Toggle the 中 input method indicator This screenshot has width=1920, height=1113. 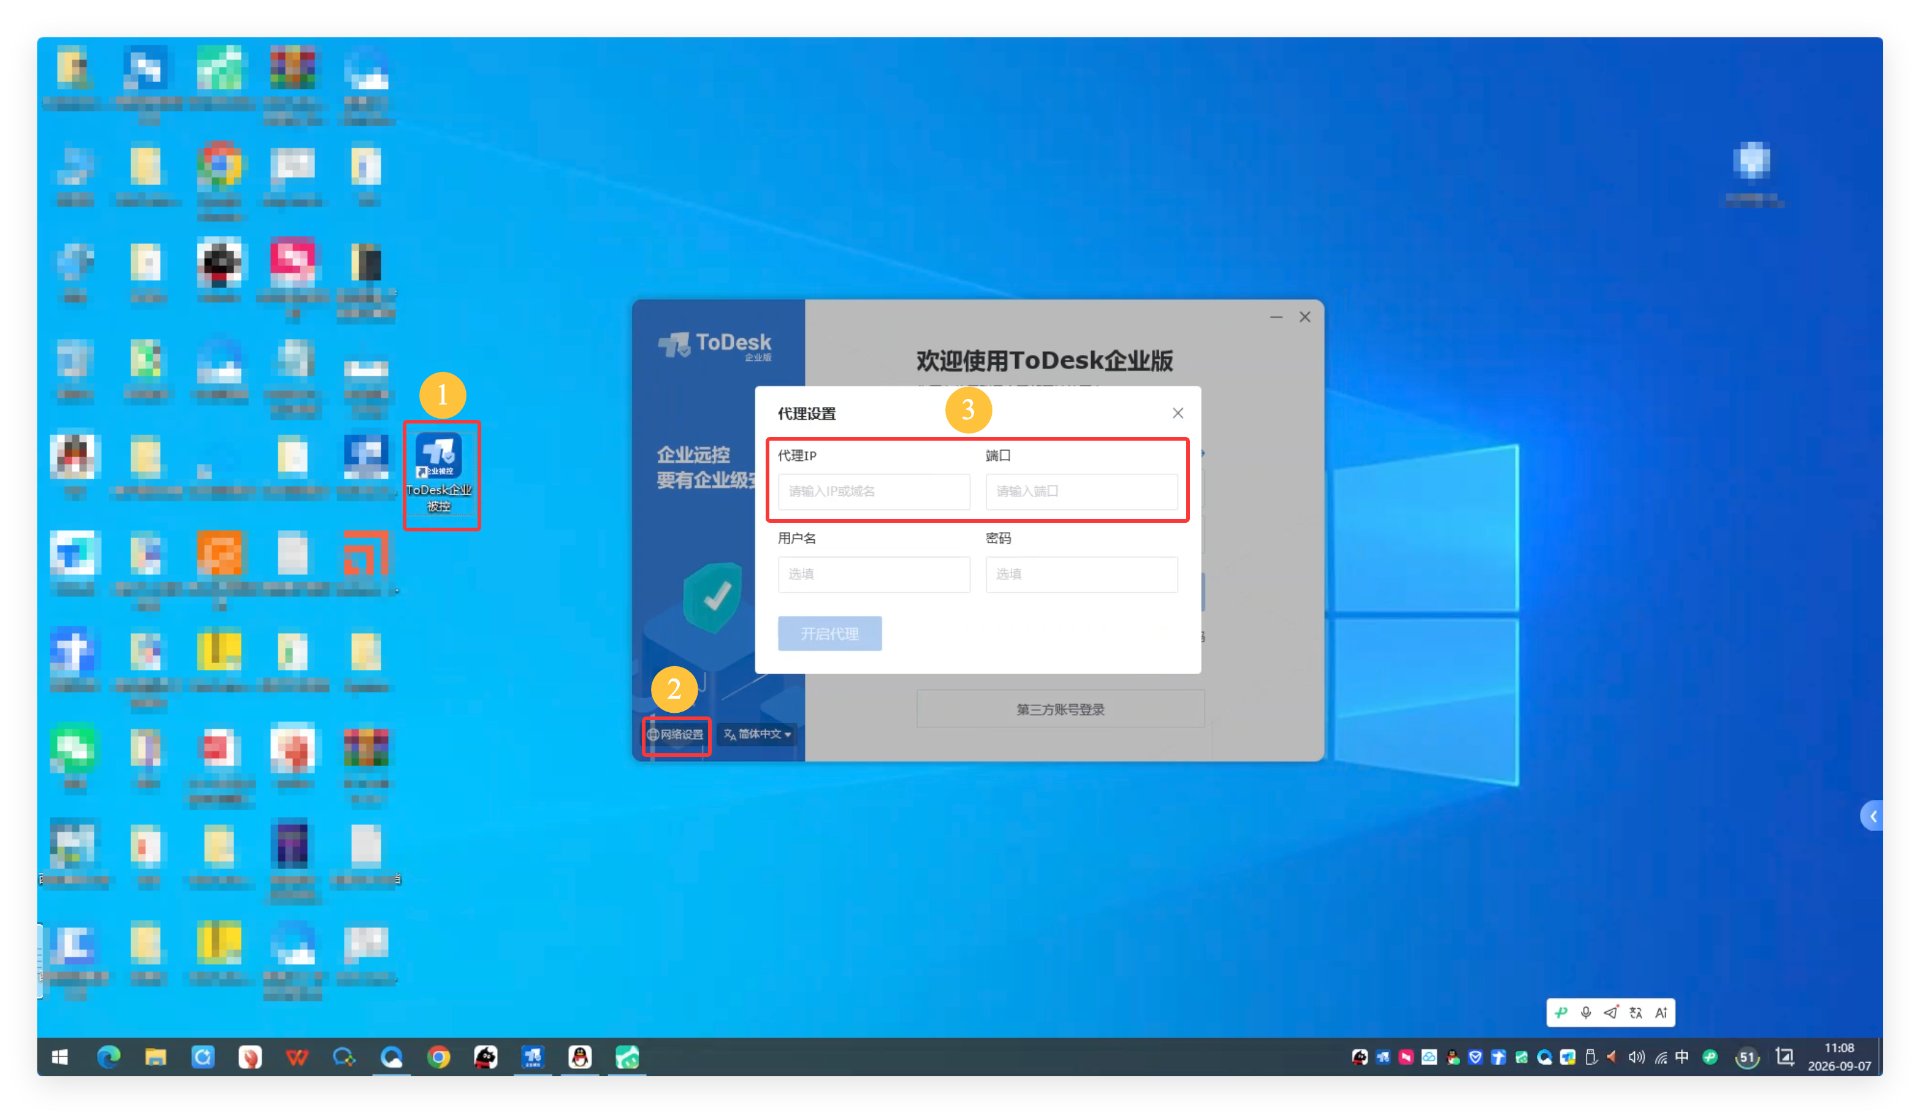tap(1682, 1057)
